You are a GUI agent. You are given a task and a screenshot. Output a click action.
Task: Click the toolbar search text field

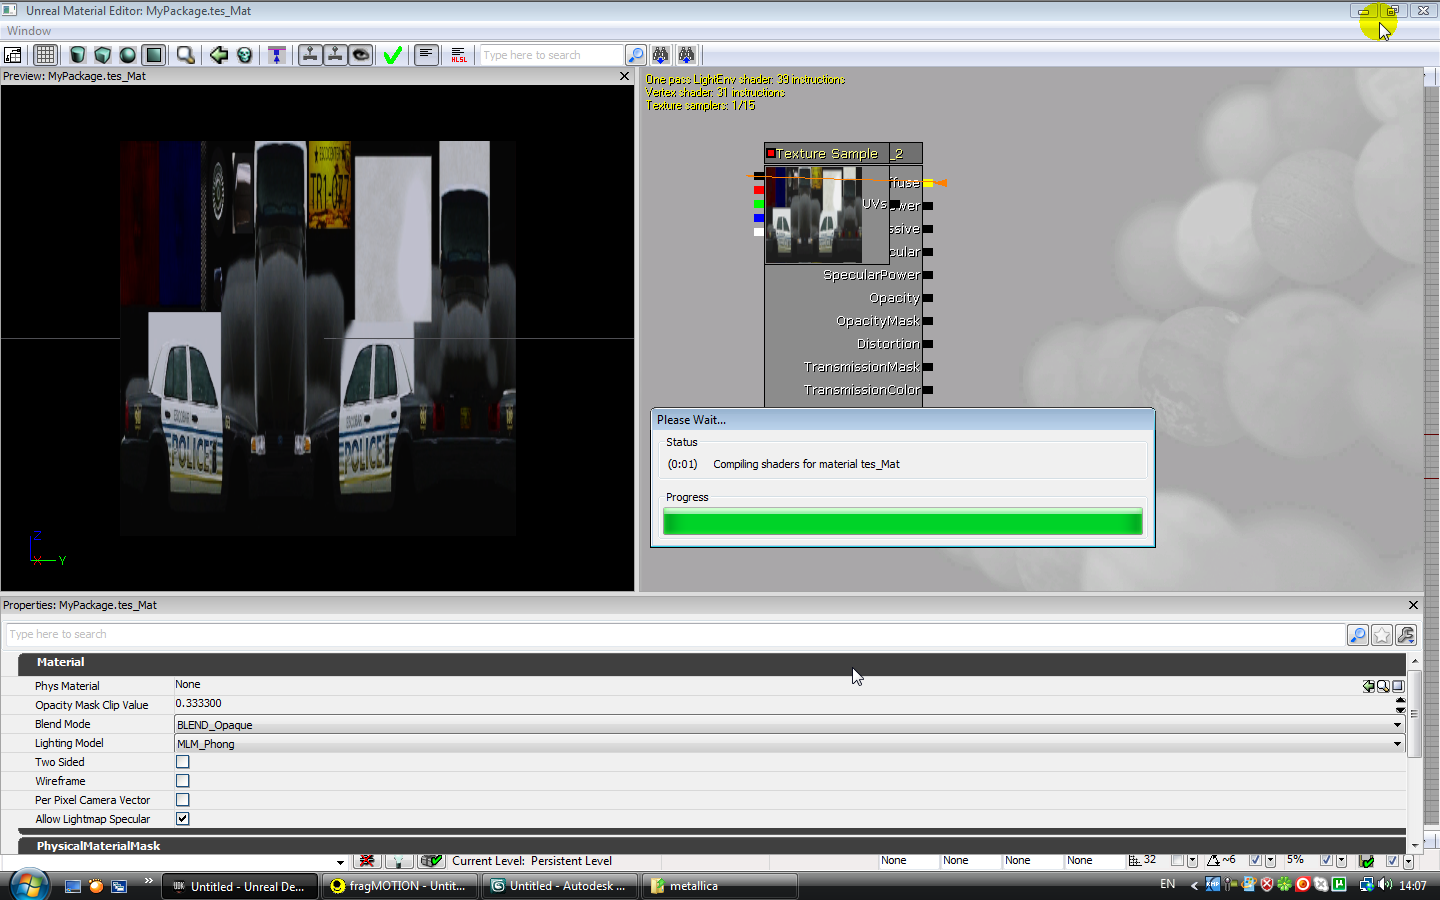coord(552,55)
